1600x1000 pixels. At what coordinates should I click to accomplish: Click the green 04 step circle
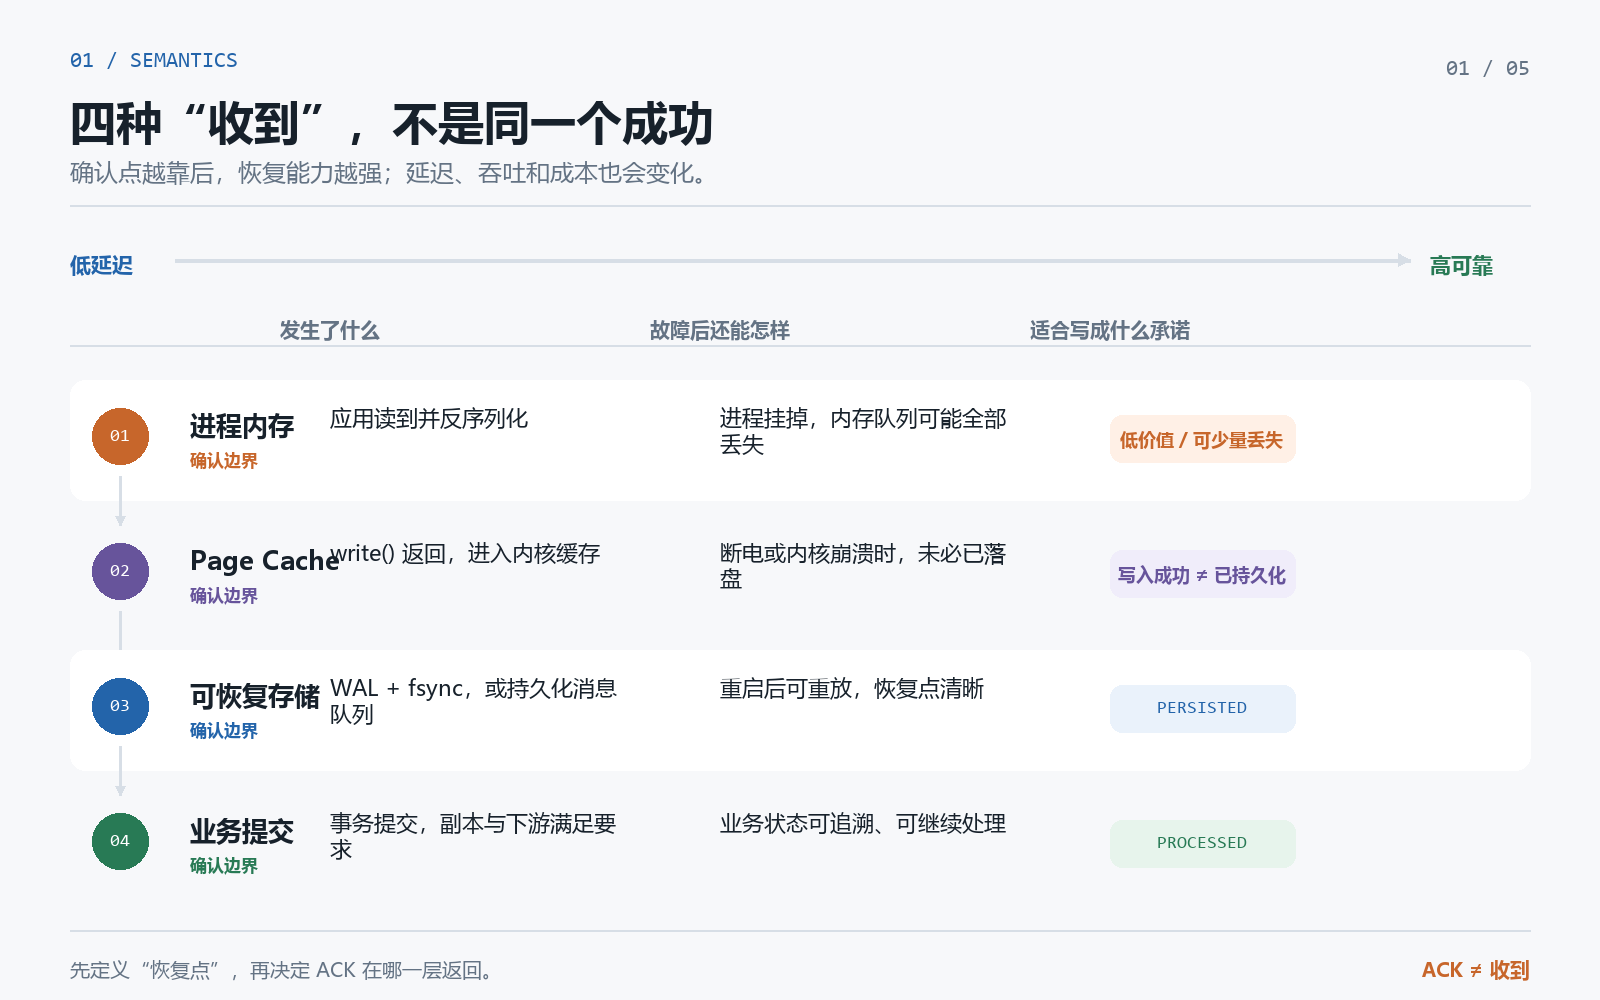click(x=120, y=841)
